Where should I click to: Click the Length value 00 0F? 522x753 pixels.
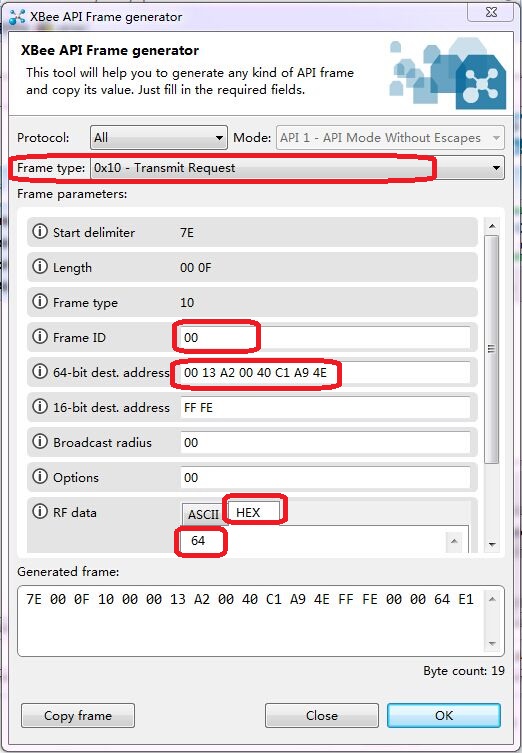tap(195, 268)
